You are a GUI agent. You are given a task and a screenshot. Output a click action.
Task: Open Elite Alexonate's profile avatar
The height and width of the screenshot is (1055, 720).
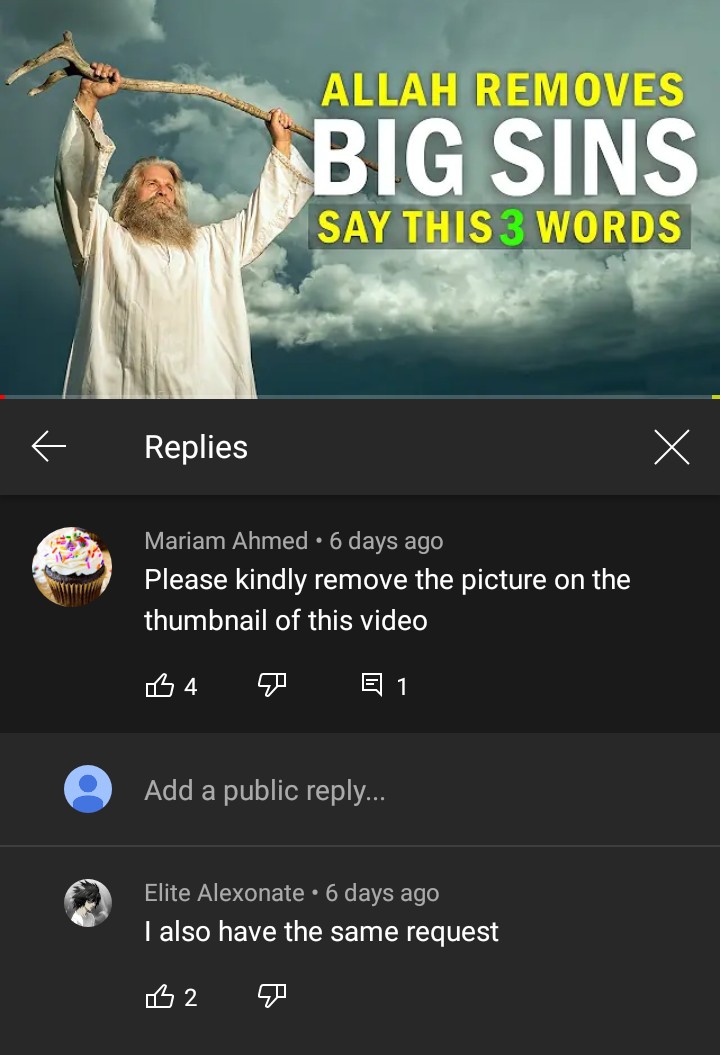tap(88, 903)
